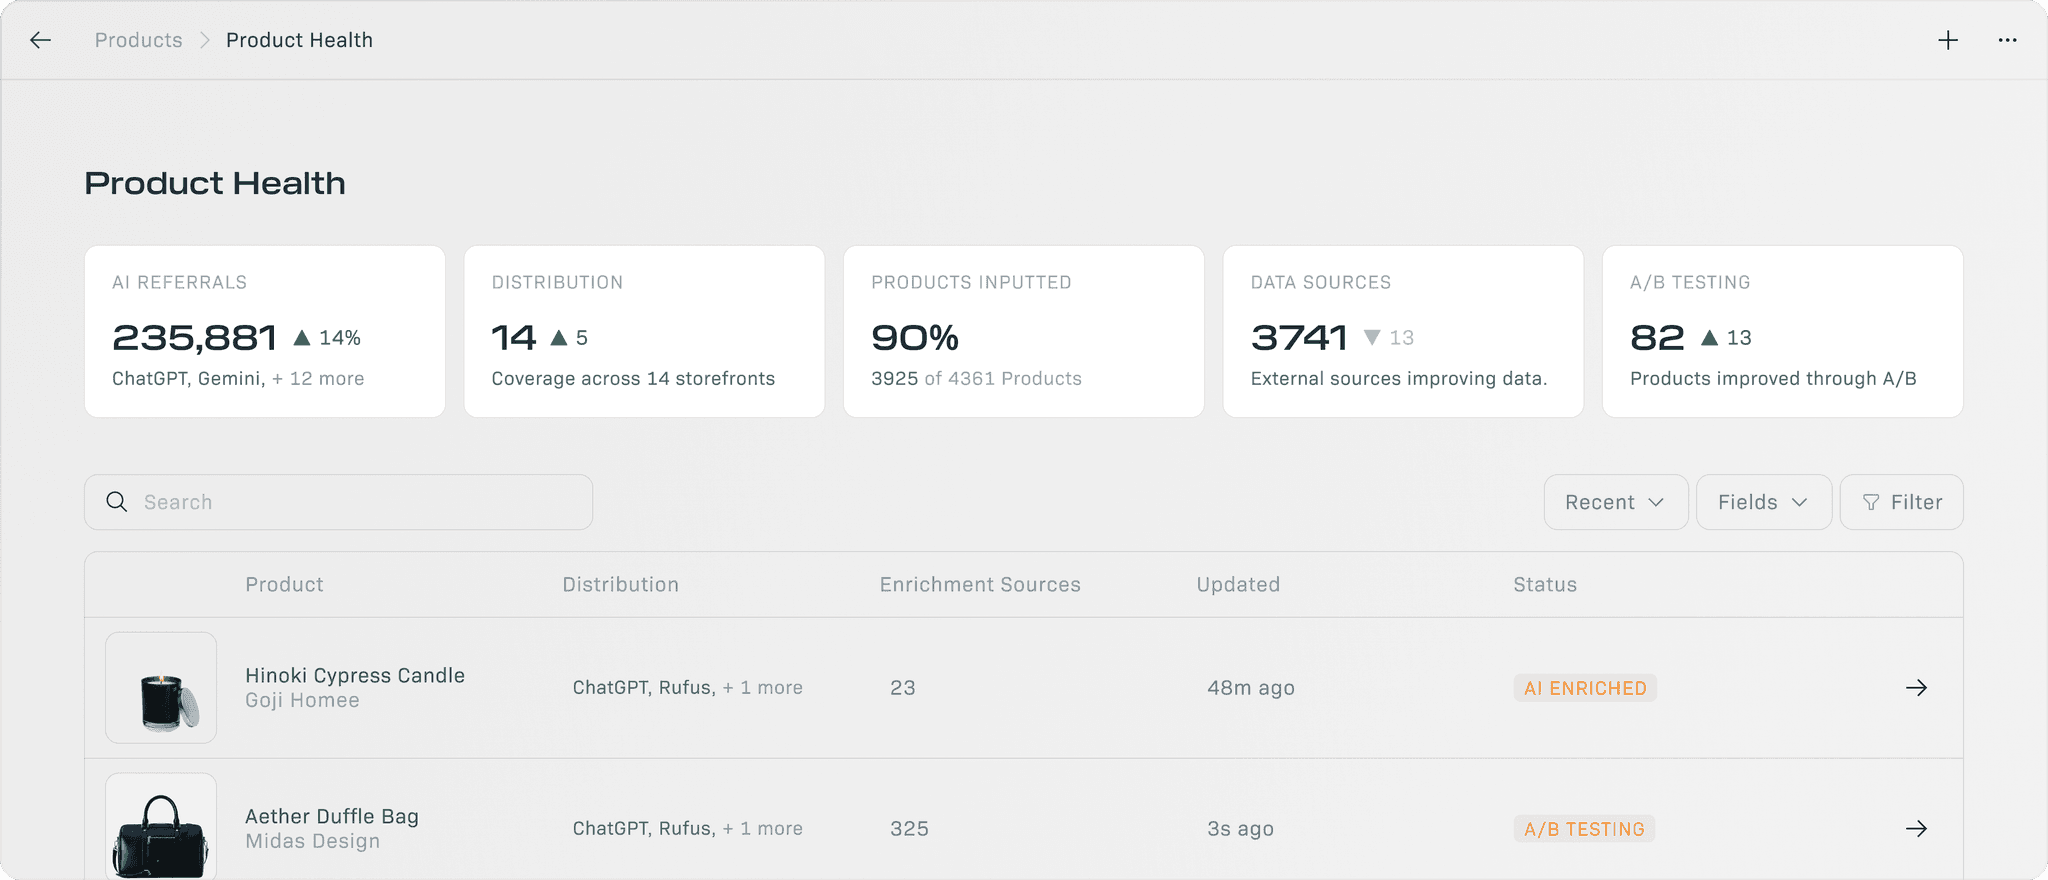Click into the Search input field

(x=360, y=502)
